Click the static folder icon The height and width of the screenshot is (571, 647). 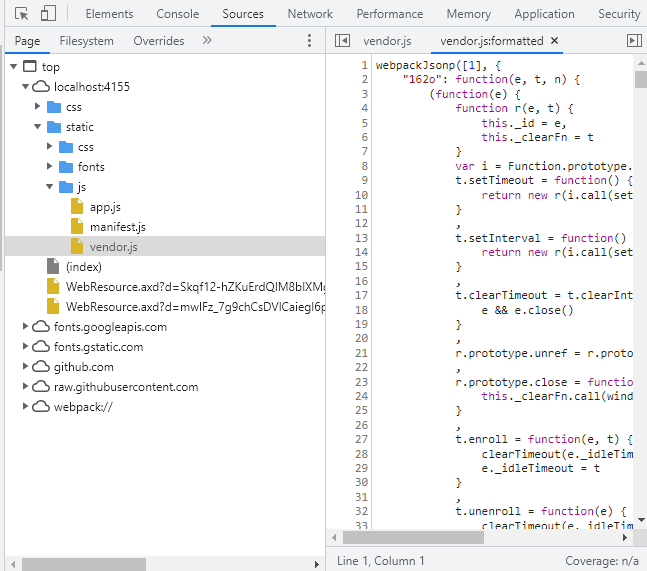(54, 127)
